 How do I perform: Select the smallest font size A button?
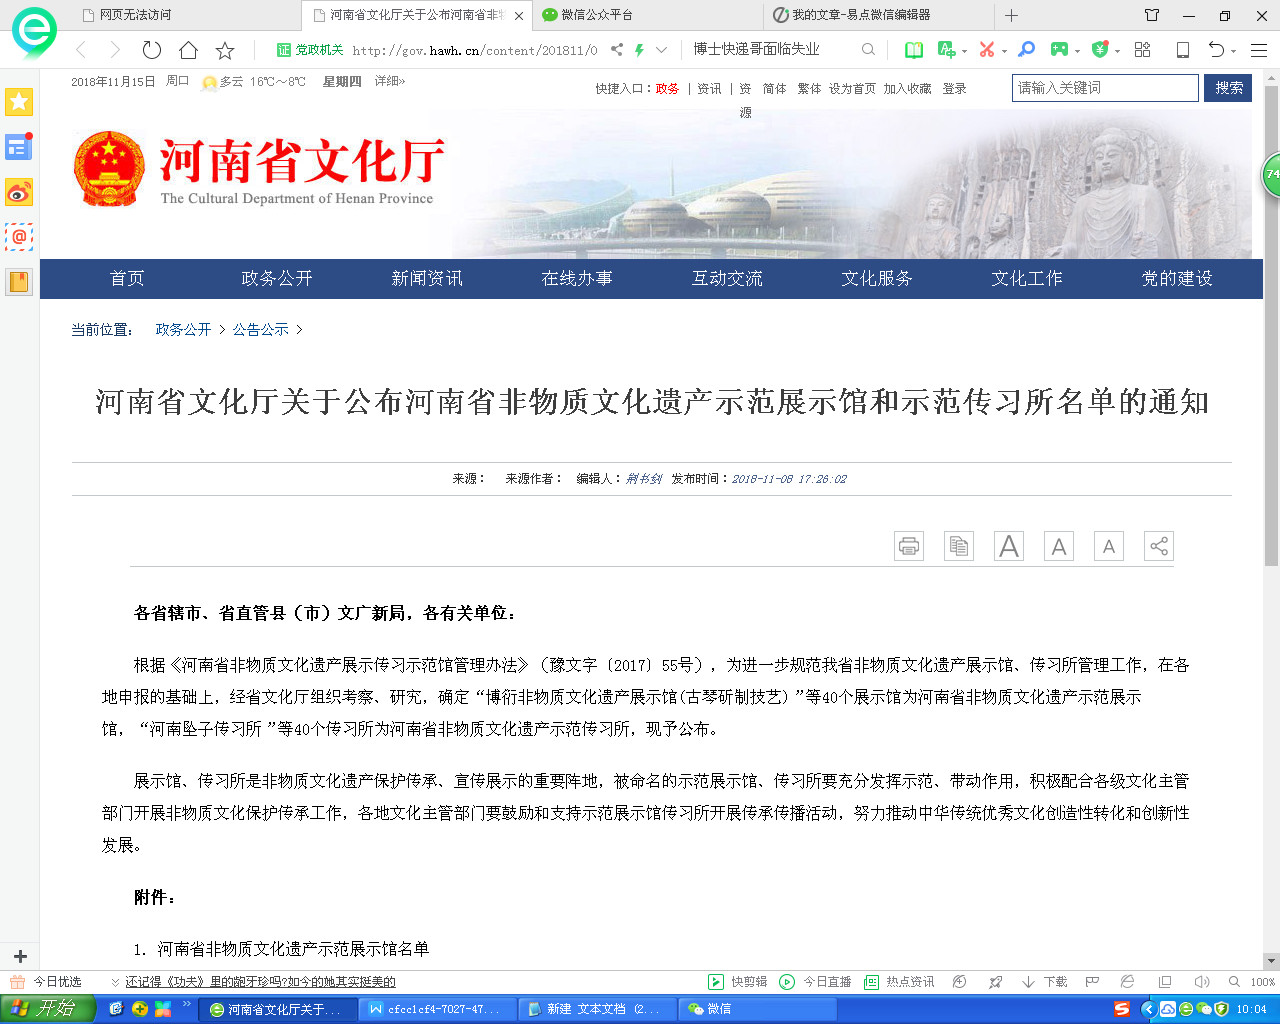(x=1108, y=546)
